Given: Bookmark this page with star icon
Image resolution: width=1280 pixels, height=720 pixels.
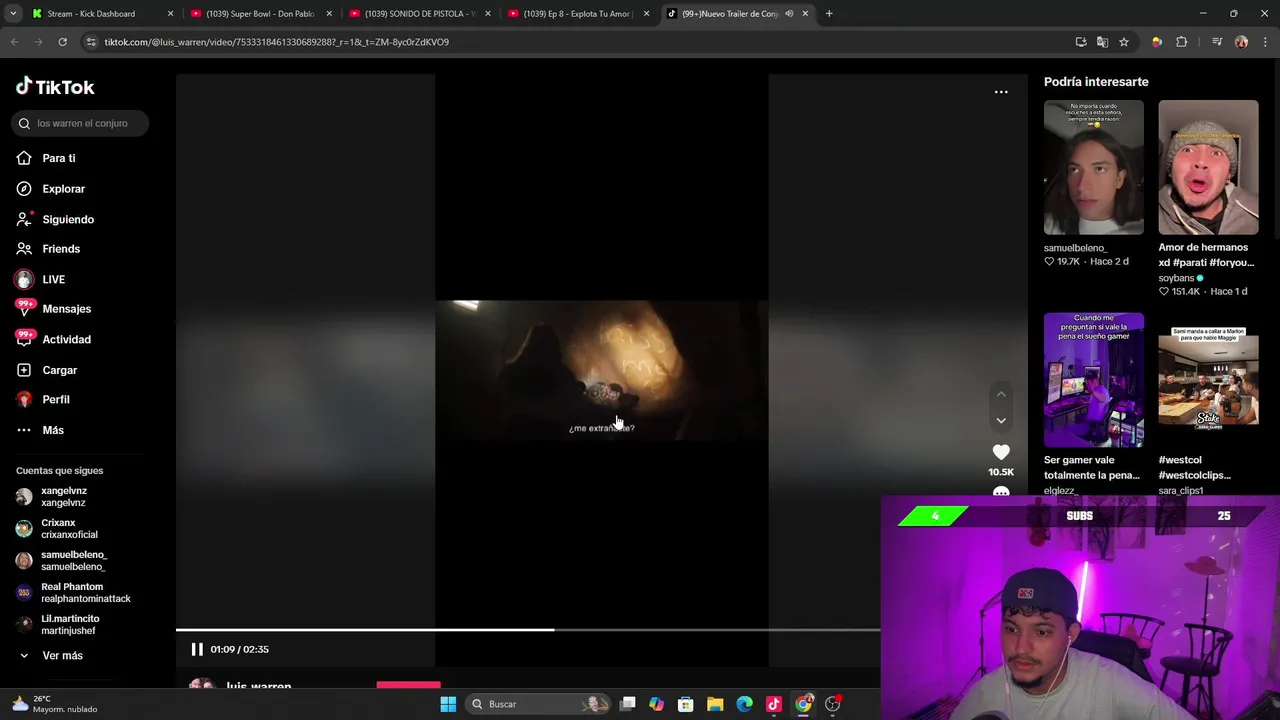Looking at the screenshot, I should tap(1124, 42).
